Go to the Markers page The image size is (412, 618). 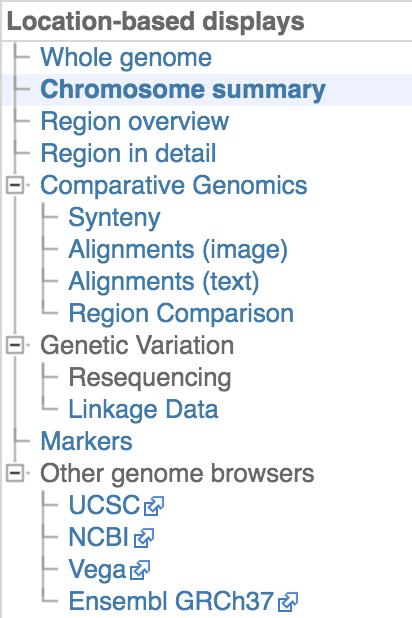pyautogui.click(x=86, y=441)
